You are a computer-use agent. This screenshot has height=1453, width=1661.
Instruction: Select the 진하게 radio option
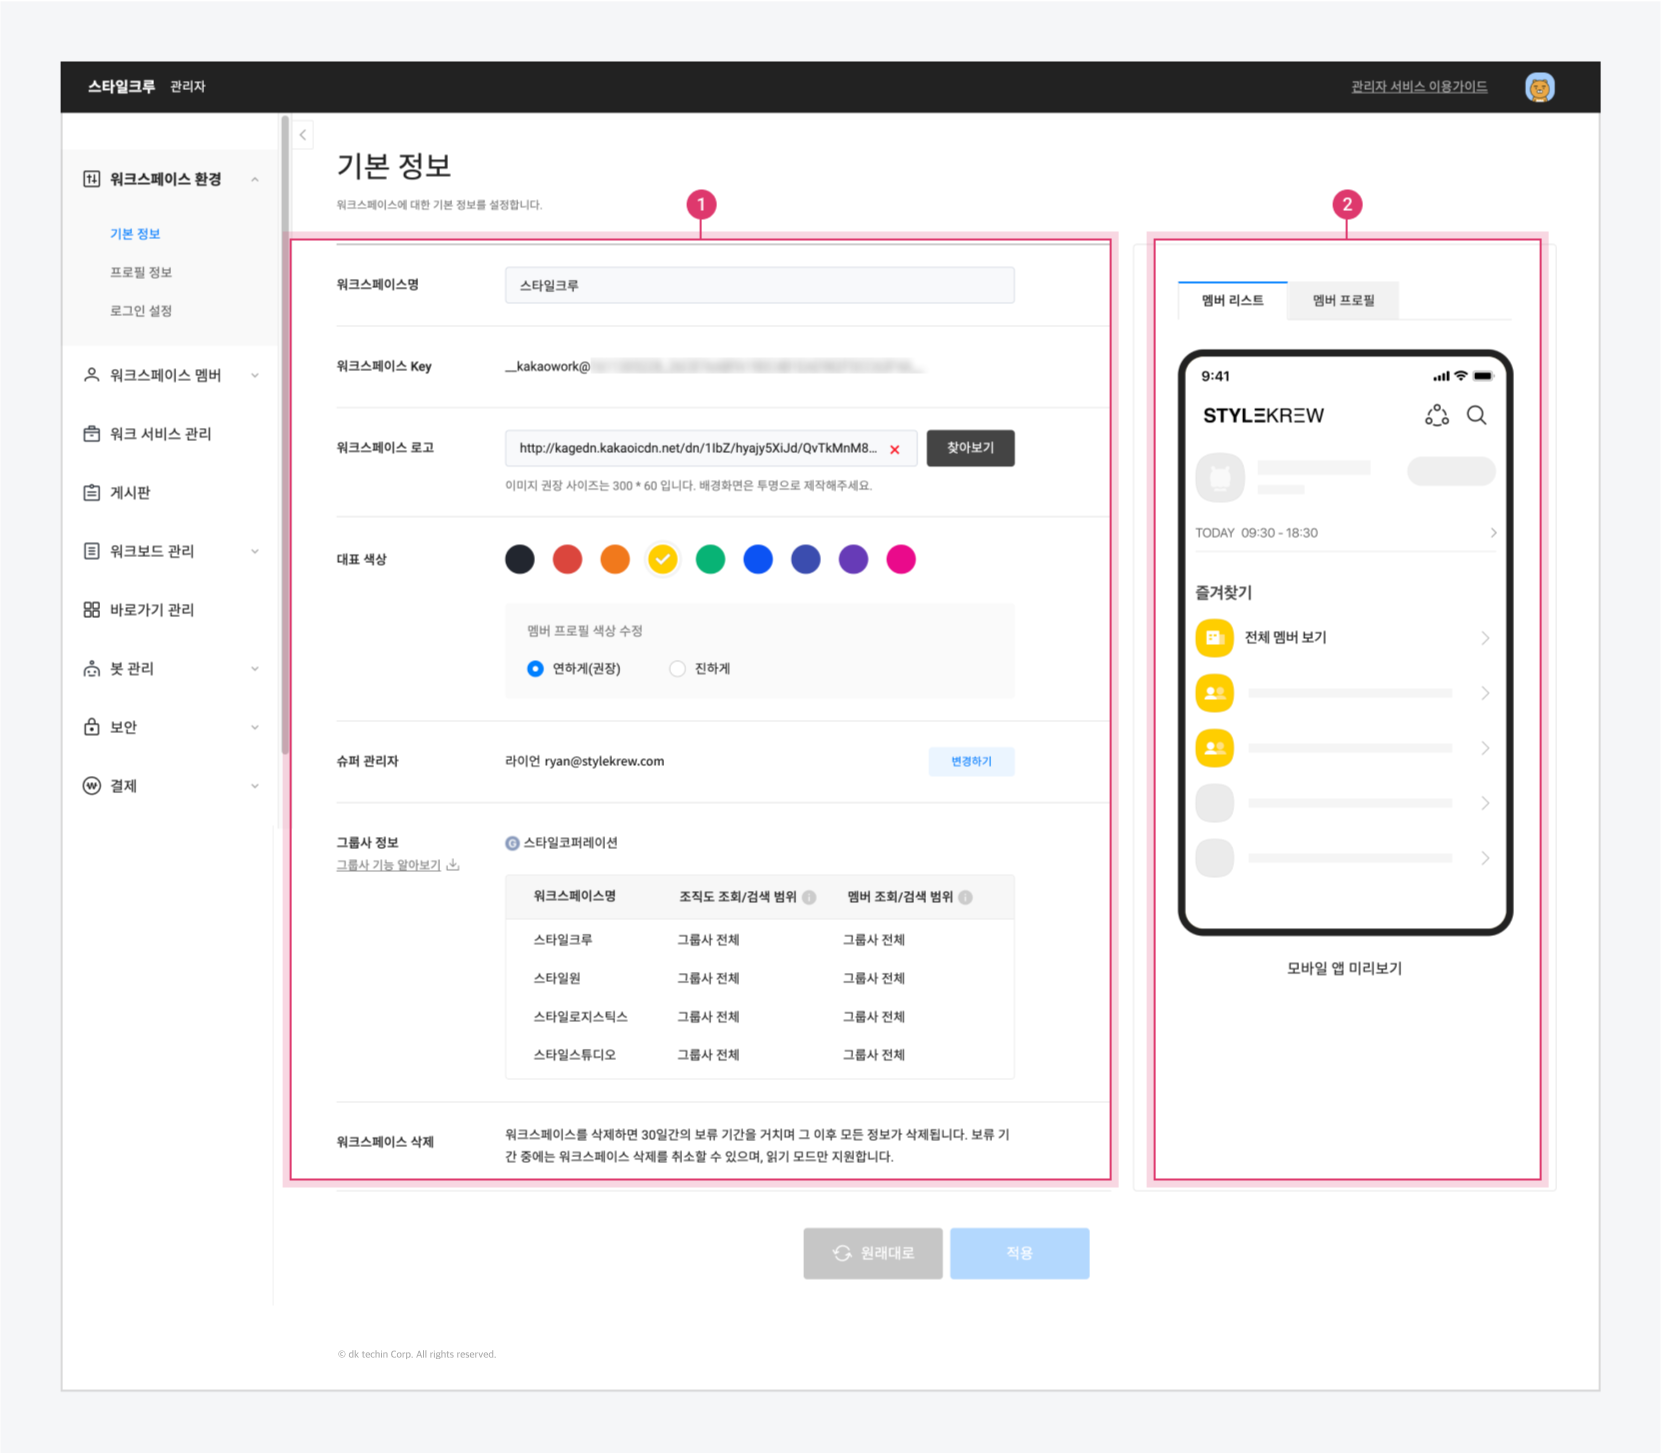click(678, 668)
